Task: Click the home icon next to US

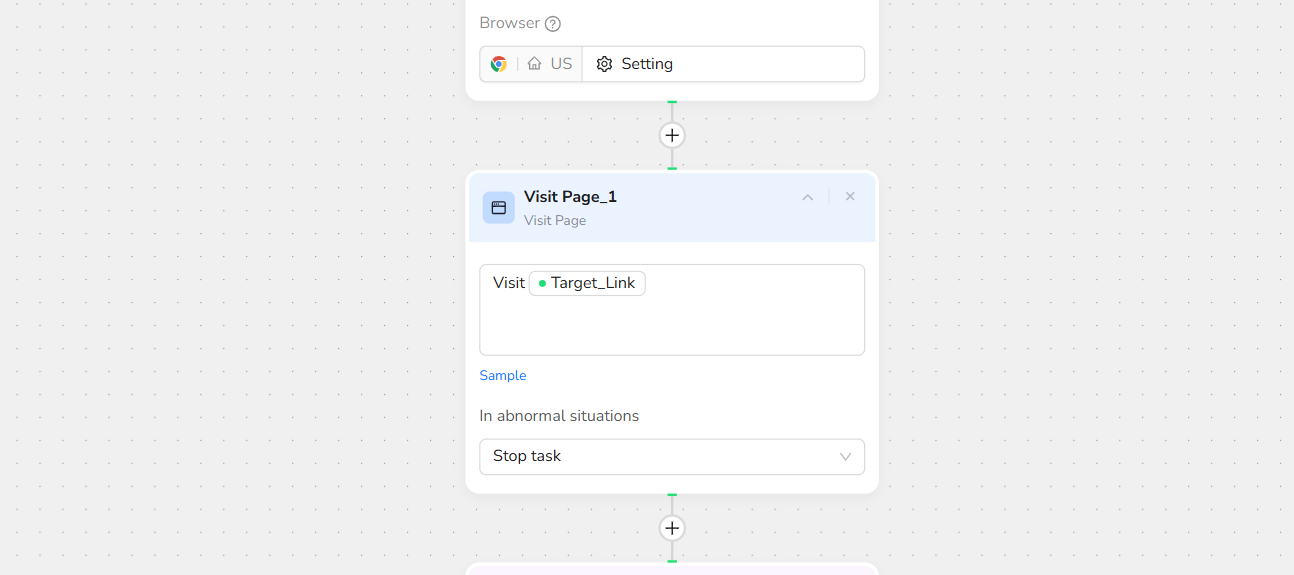Action: [535, 64]
